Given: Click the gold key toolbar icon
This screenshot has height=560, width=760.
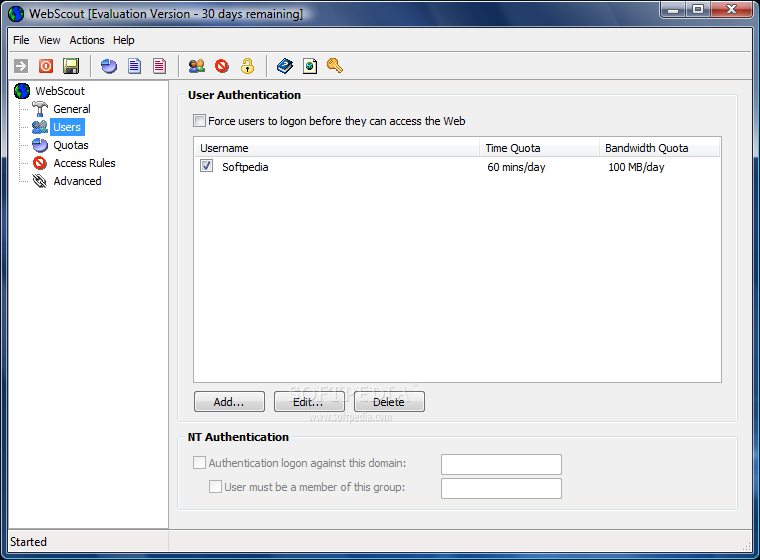Looking at the screenshot, I should coord(335,65).
